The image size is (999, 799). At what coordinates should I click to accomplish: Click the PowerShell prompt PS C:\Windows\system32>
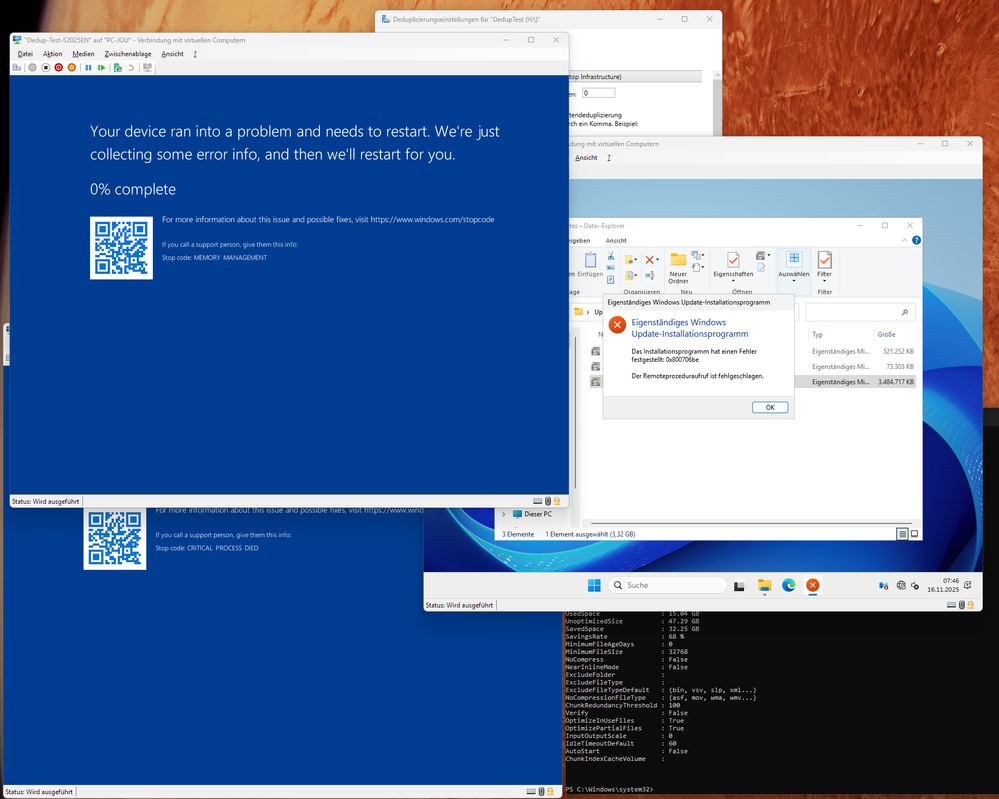click(609, 789)
